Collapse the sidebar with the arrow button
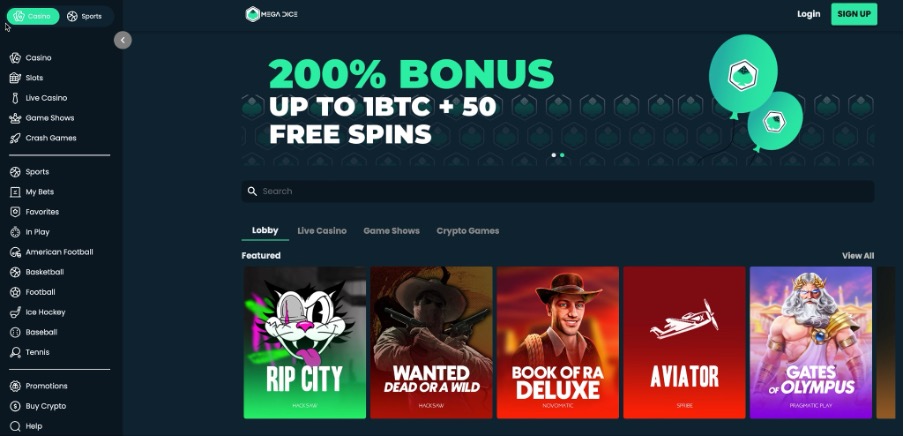 pos(123,40)
